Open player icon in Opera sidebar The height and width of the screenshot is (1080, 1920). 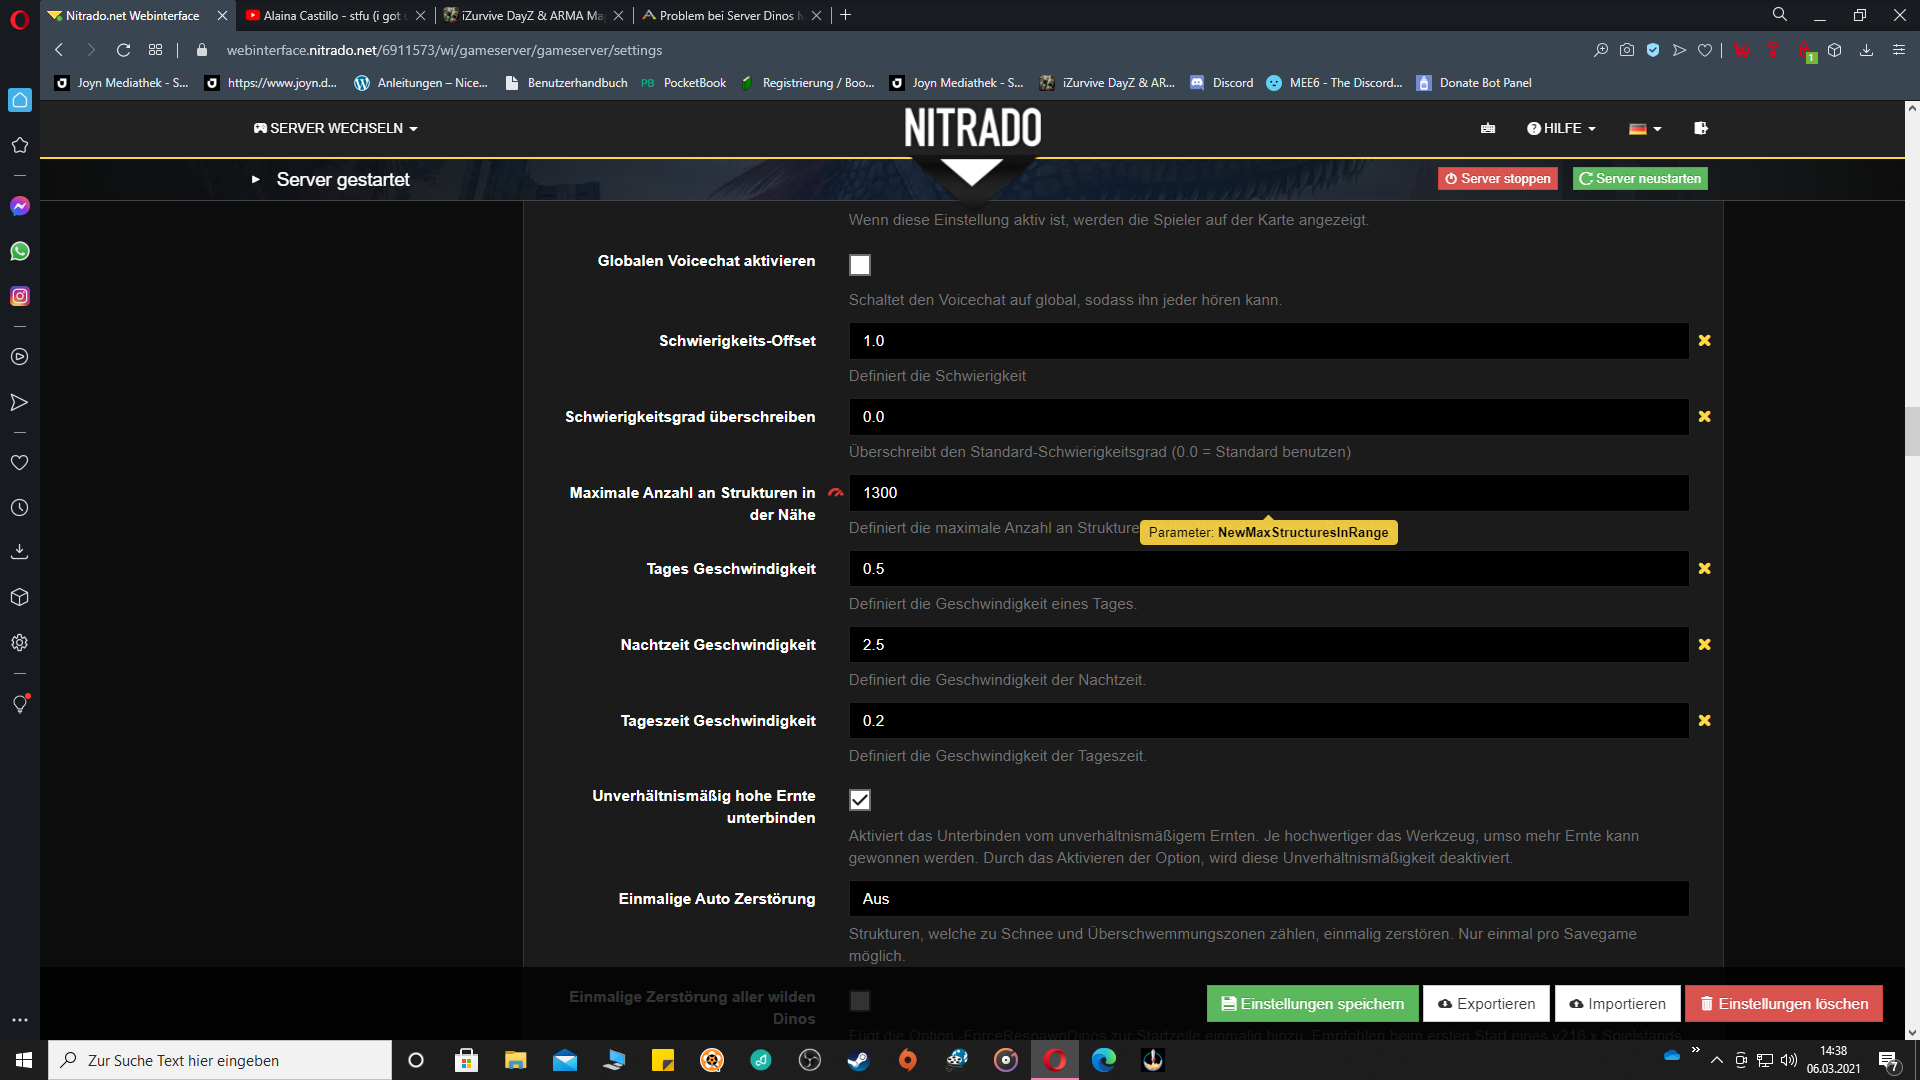(20, 357)
